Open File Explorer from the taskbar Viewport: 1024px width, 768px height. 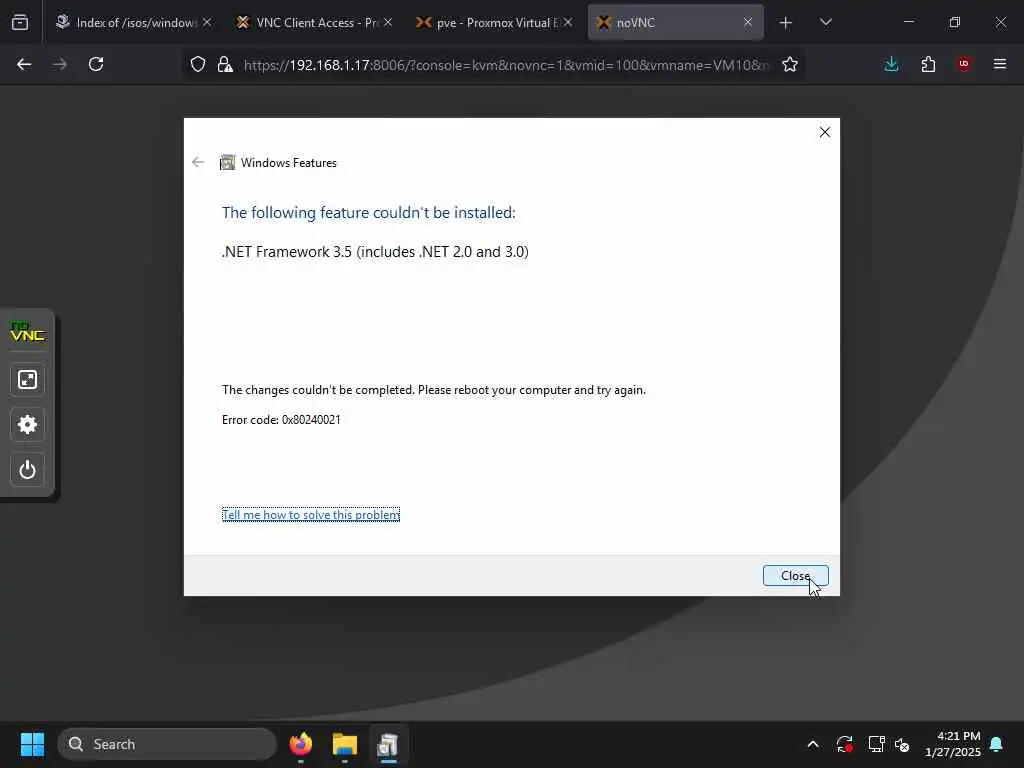click(x=344, y=744)
